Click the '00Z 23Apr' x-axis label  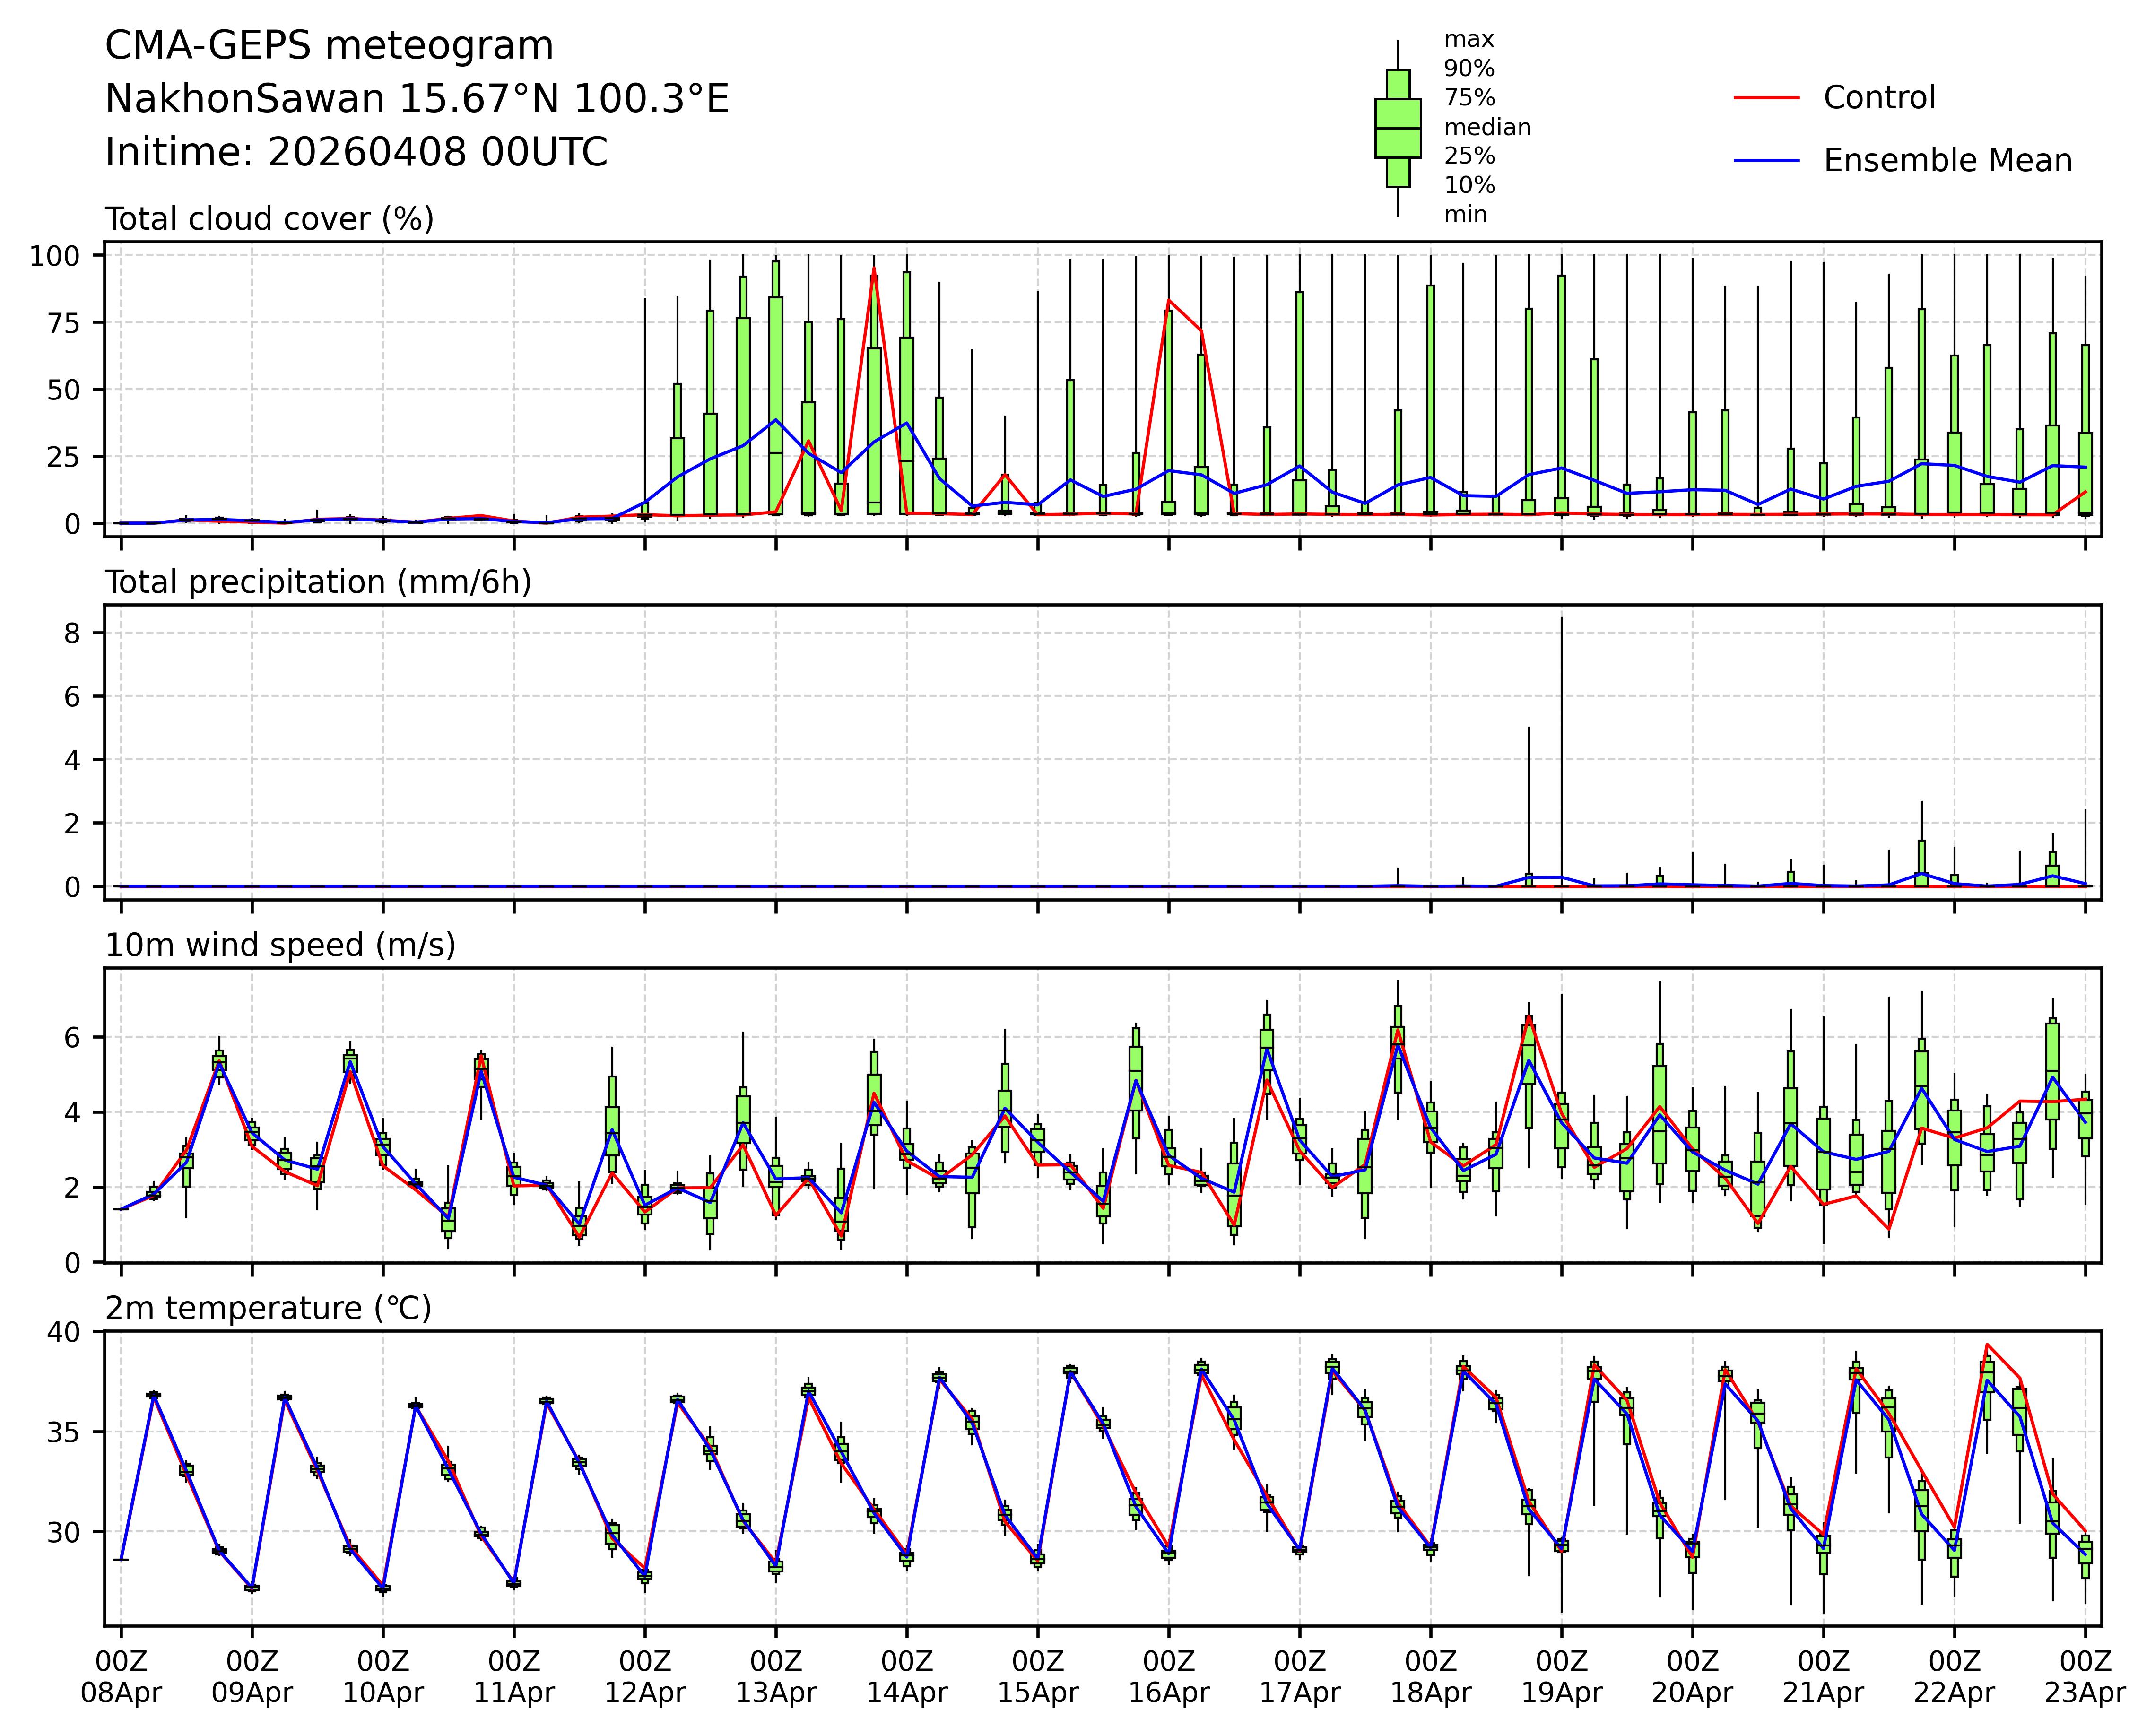[2084, 1678]
